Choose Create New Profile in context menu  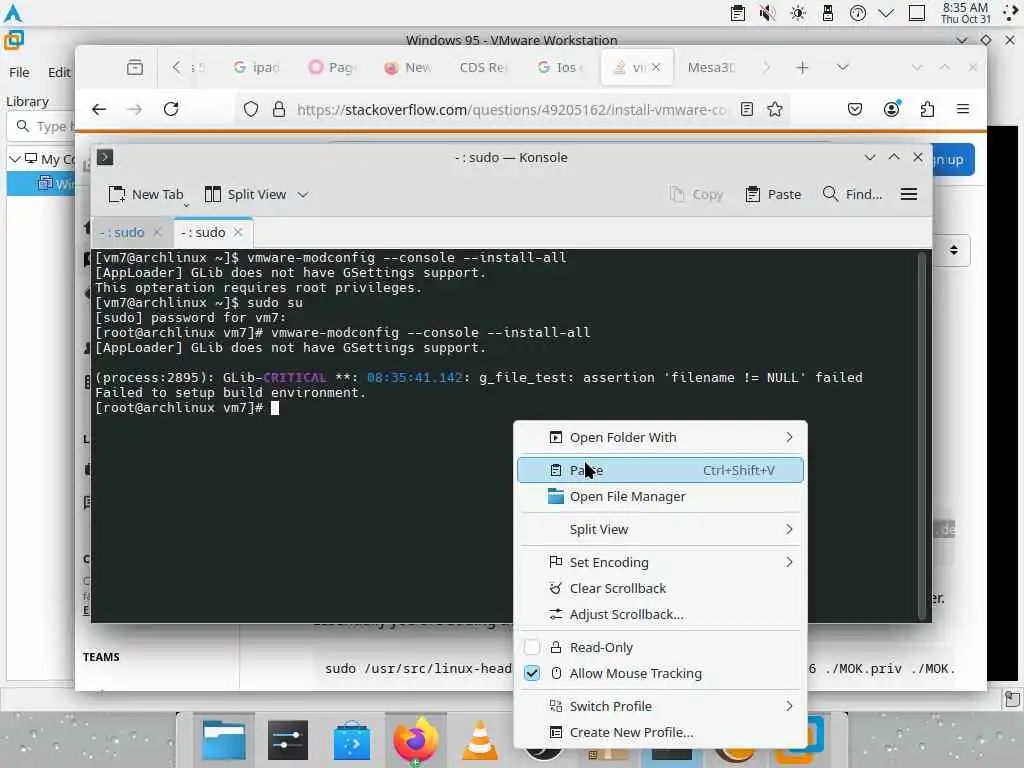pyautogui.click(x=660, y=732)
